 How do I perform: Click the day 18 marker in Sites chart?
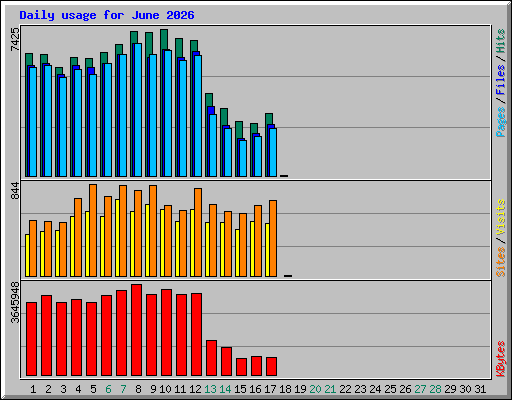[x=288, y=276]
